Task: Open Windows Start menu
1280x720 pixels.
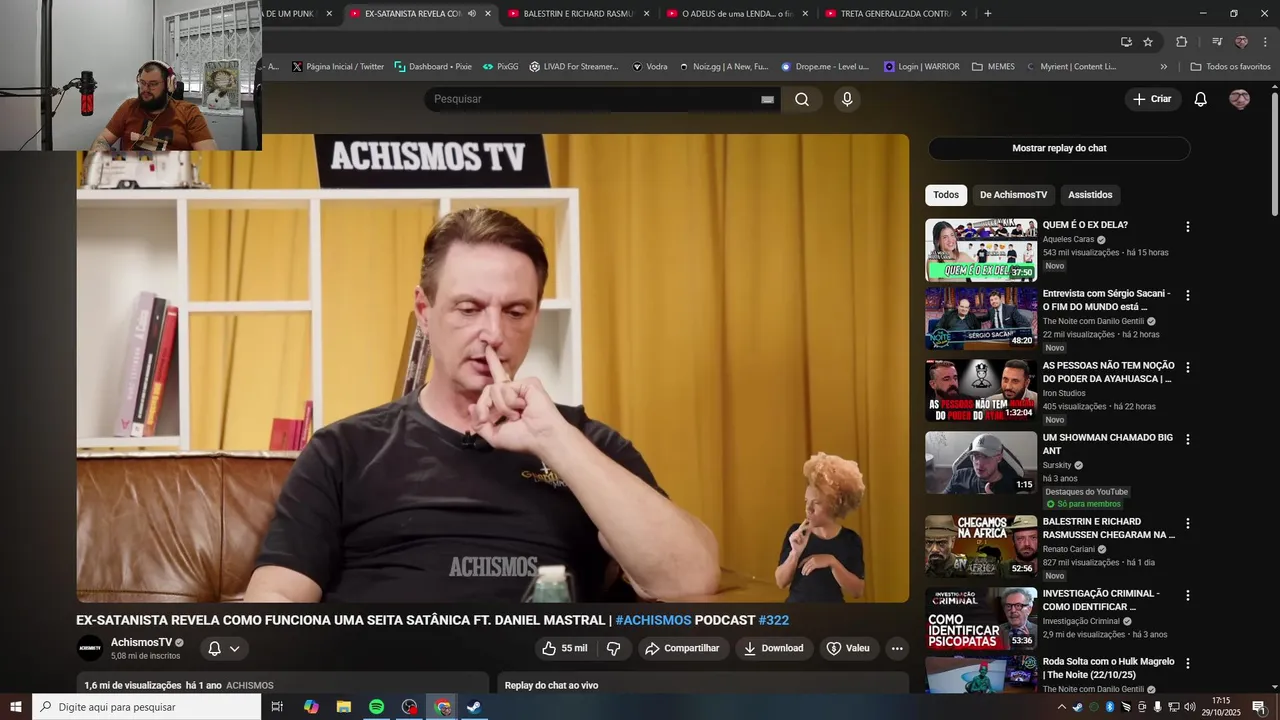Action: pos(16,707)
